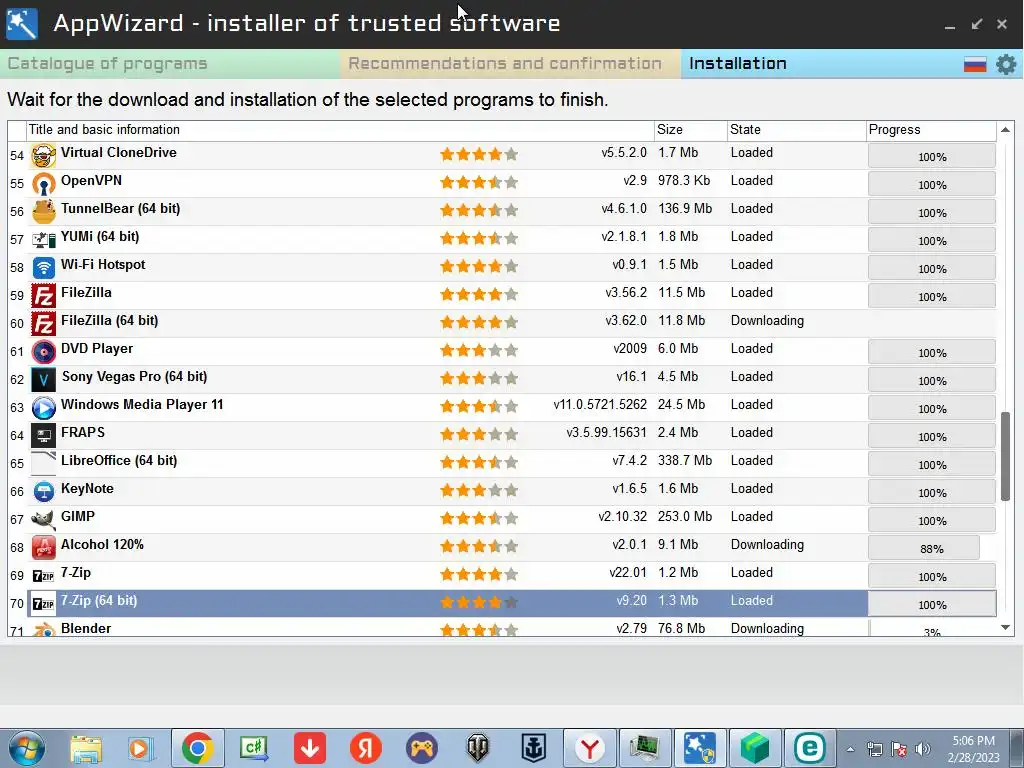Image resolution: width=1024 pixels, height=768 pixels.
Task: Click the FileZilla v3.56.2 icon
Action: pos(44,296)
